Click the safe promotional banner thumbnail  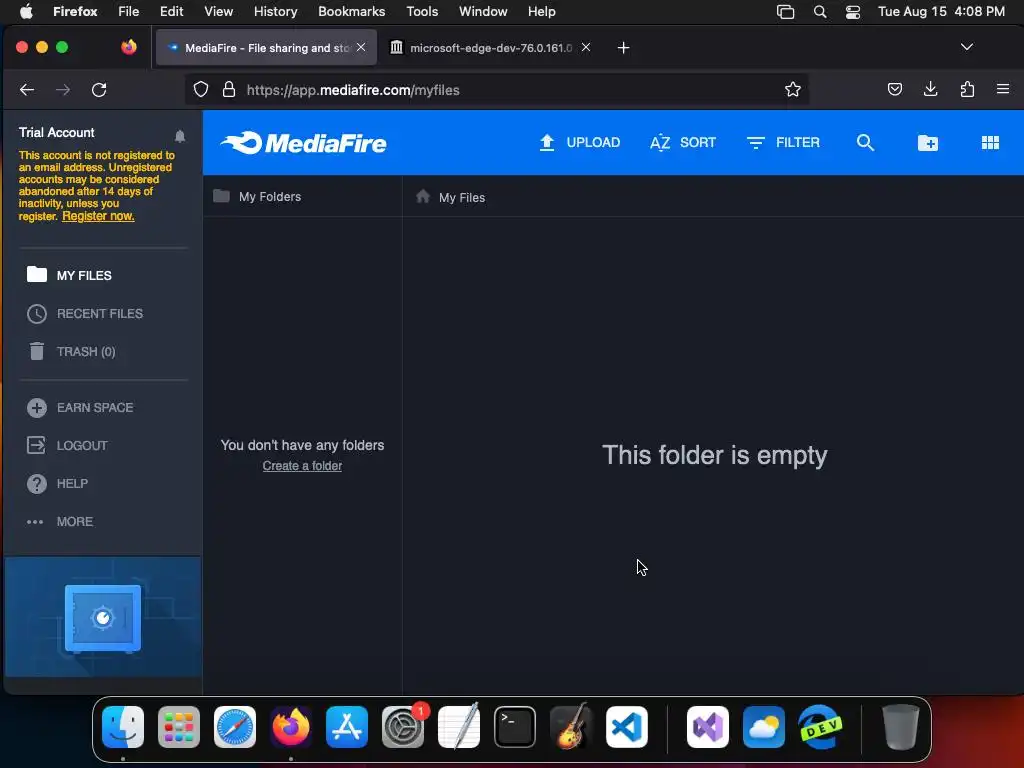(x=103, y=618)
